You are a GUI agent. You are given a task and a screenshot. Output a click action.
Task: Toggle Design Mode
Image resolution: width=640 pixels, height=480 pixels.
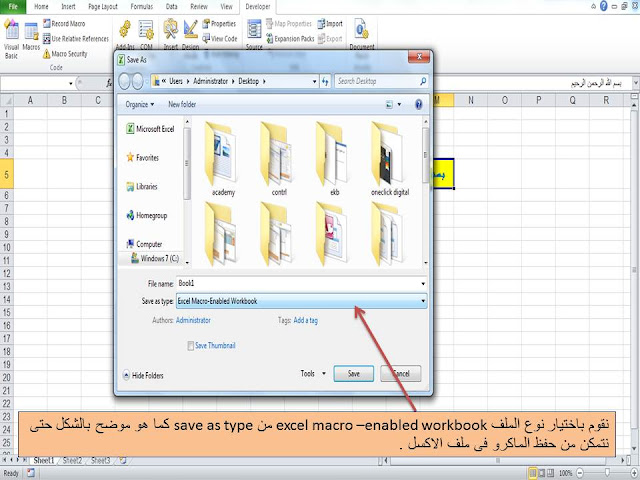point(190,34)
